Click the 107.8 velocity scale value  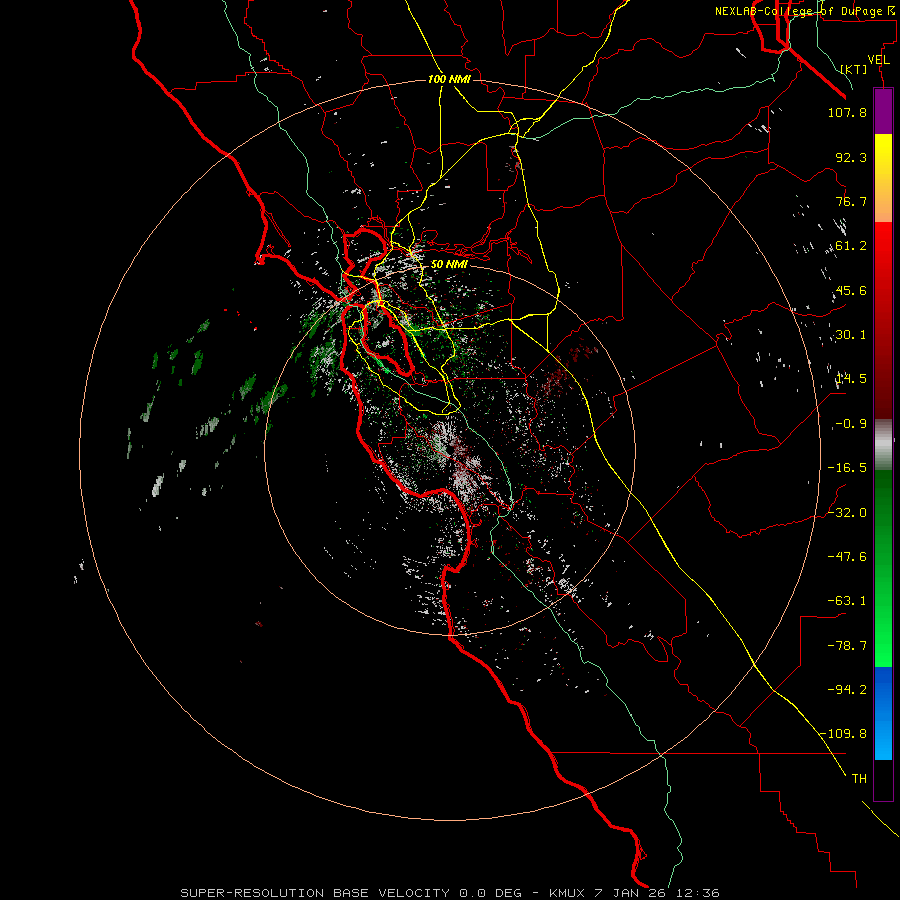[x=847, y=112]
